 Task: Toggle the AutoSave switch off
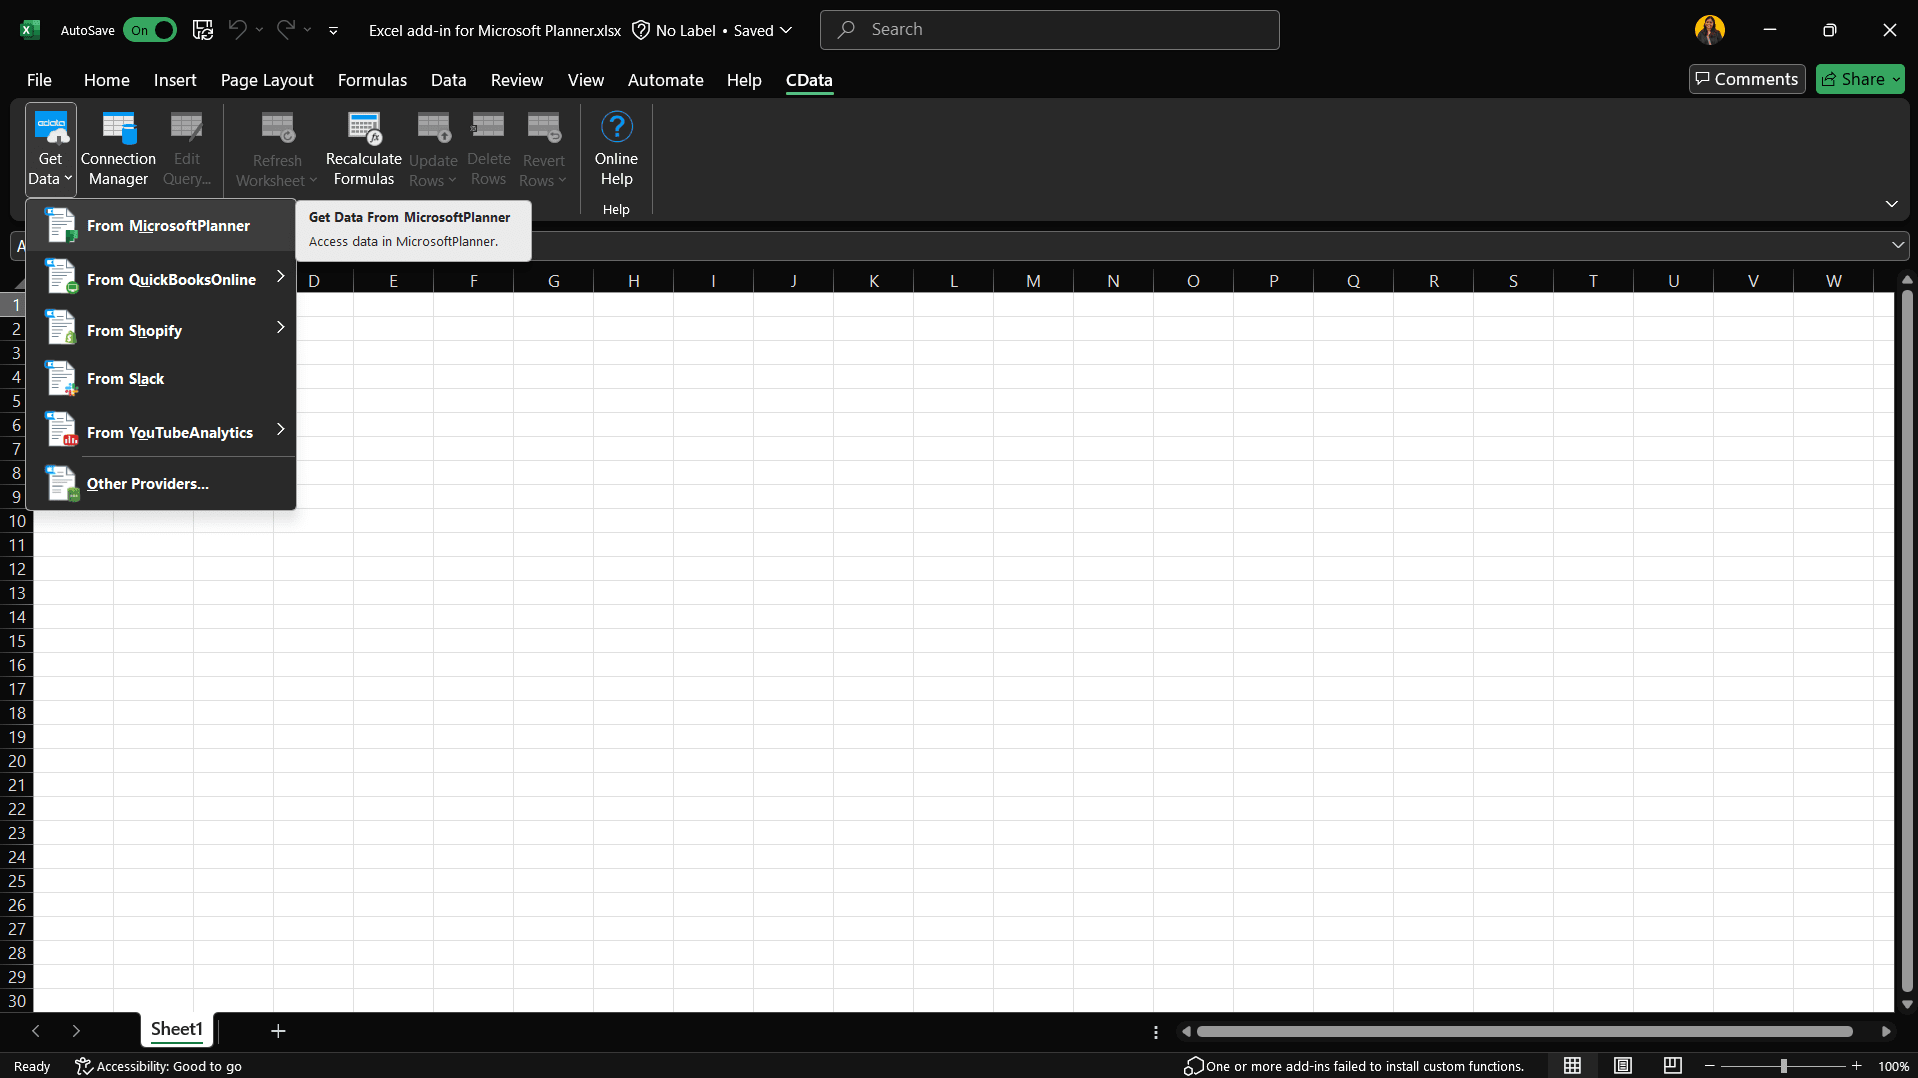pyautogui.click(x=150, y=30)
